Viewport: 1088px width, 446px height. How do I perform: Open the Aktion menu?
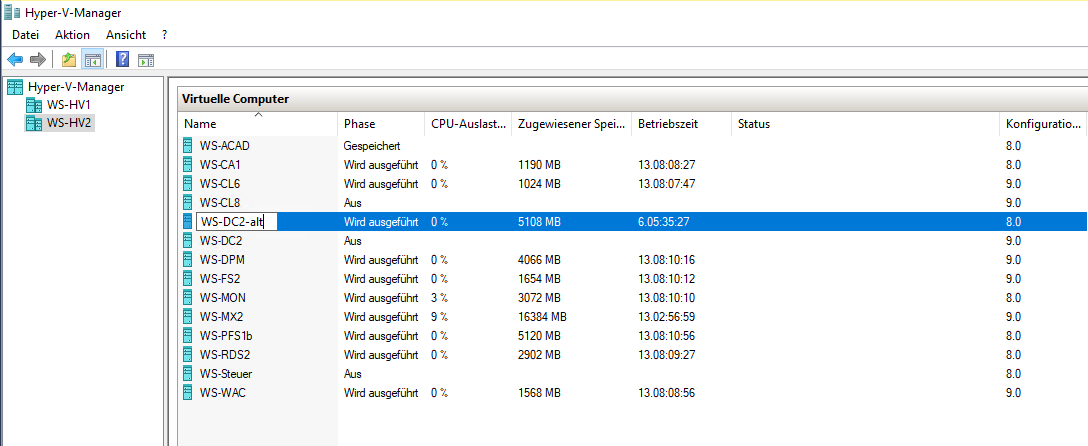pos(72,35)
